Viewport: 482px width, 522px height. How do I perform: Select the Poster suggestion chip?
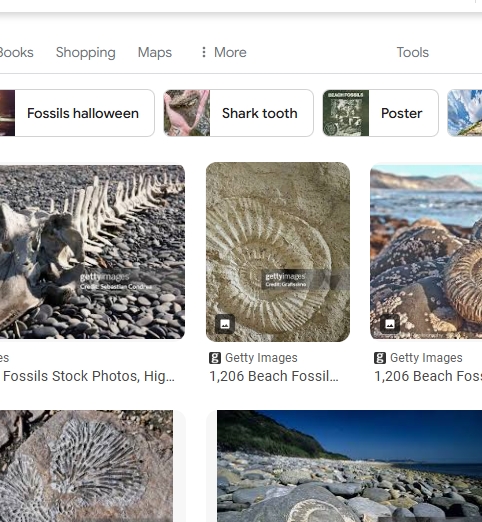pos(380,113)
